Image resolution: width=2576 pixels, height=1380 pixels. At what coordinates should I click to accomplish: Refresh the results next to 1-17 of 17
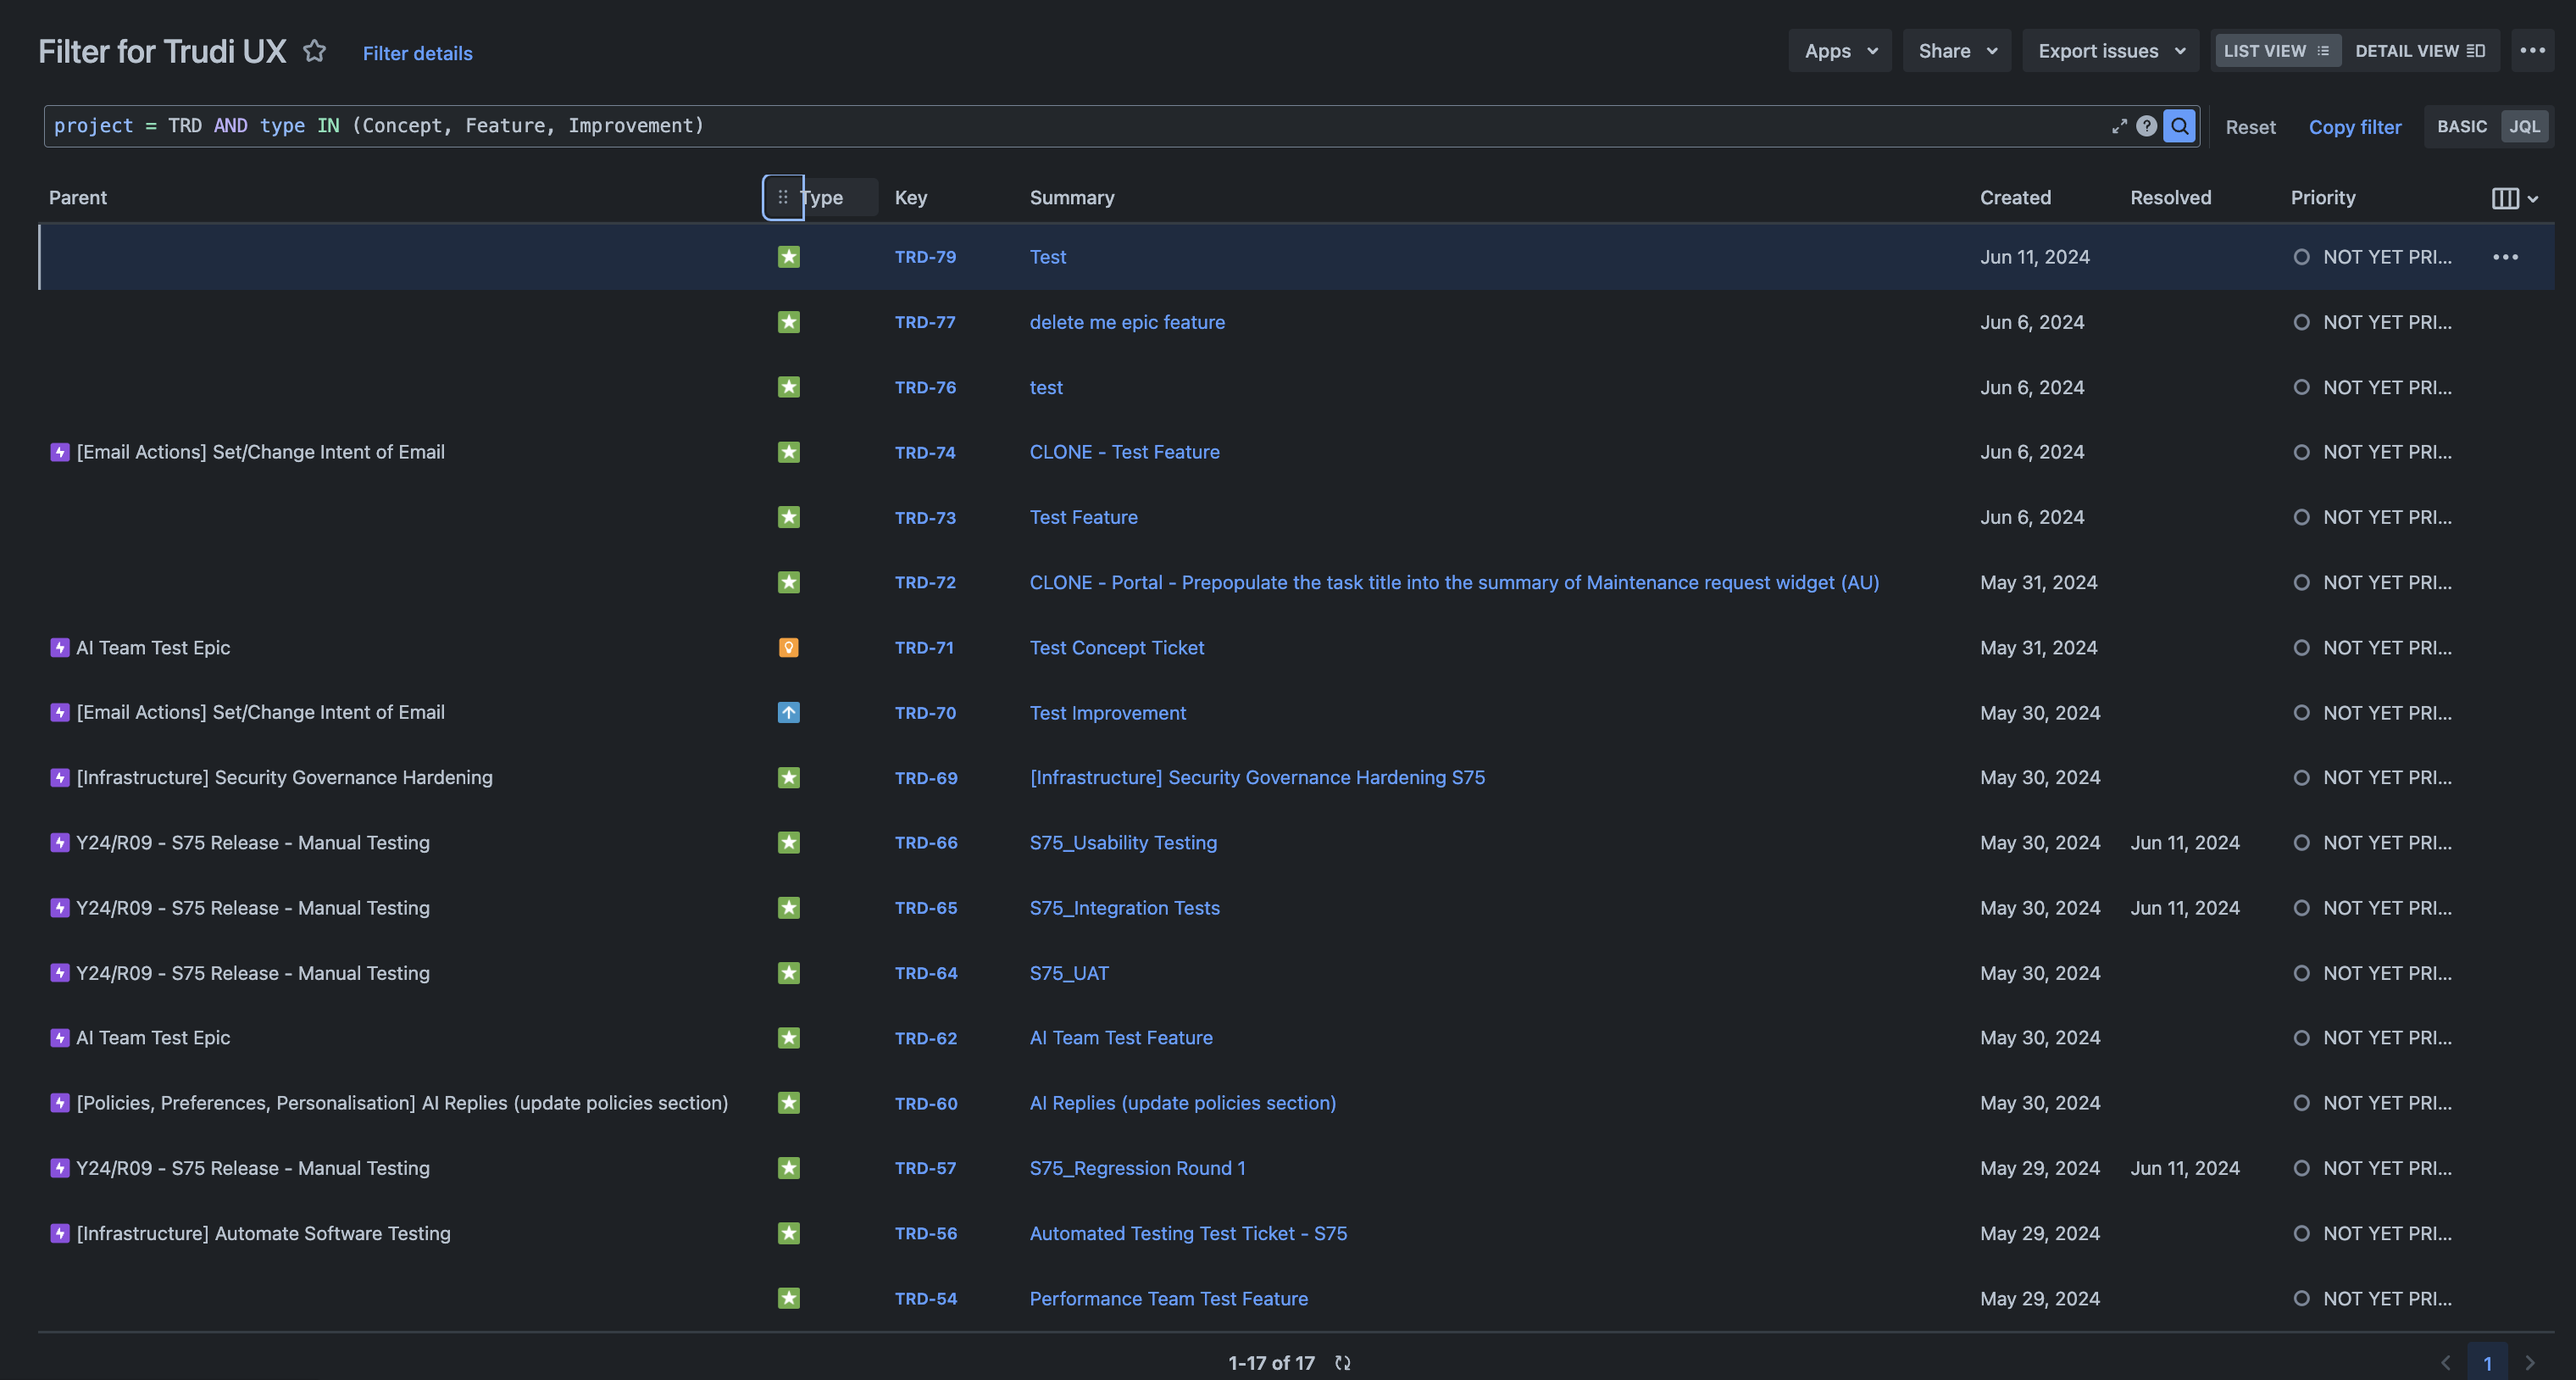pos(1343,1363)
